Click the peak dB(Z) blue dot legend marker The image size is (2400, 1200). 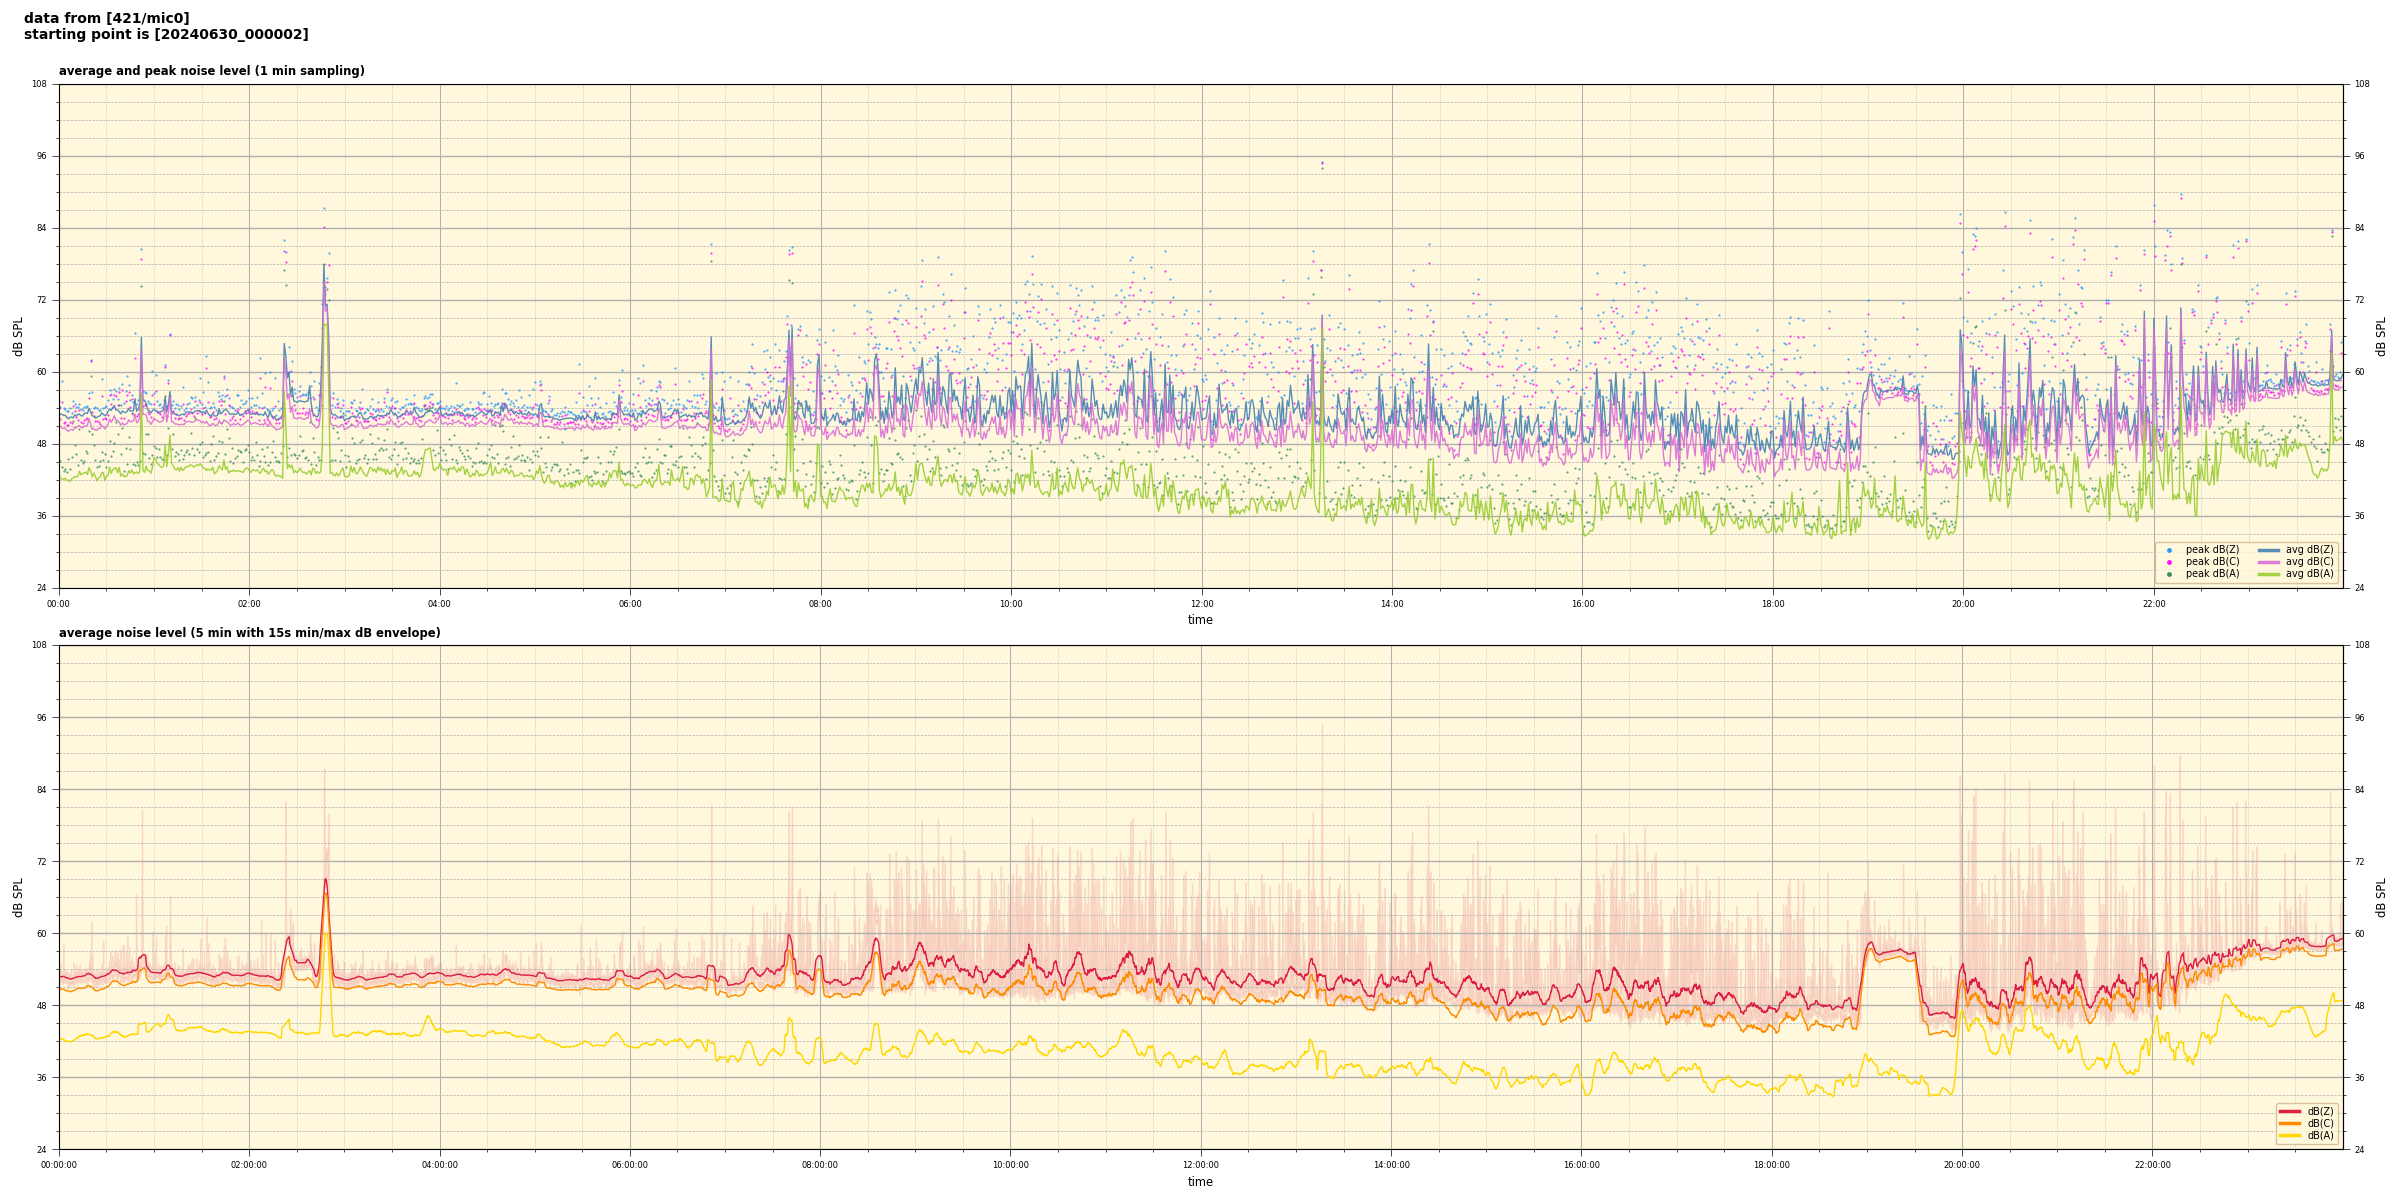point(2169,550)
